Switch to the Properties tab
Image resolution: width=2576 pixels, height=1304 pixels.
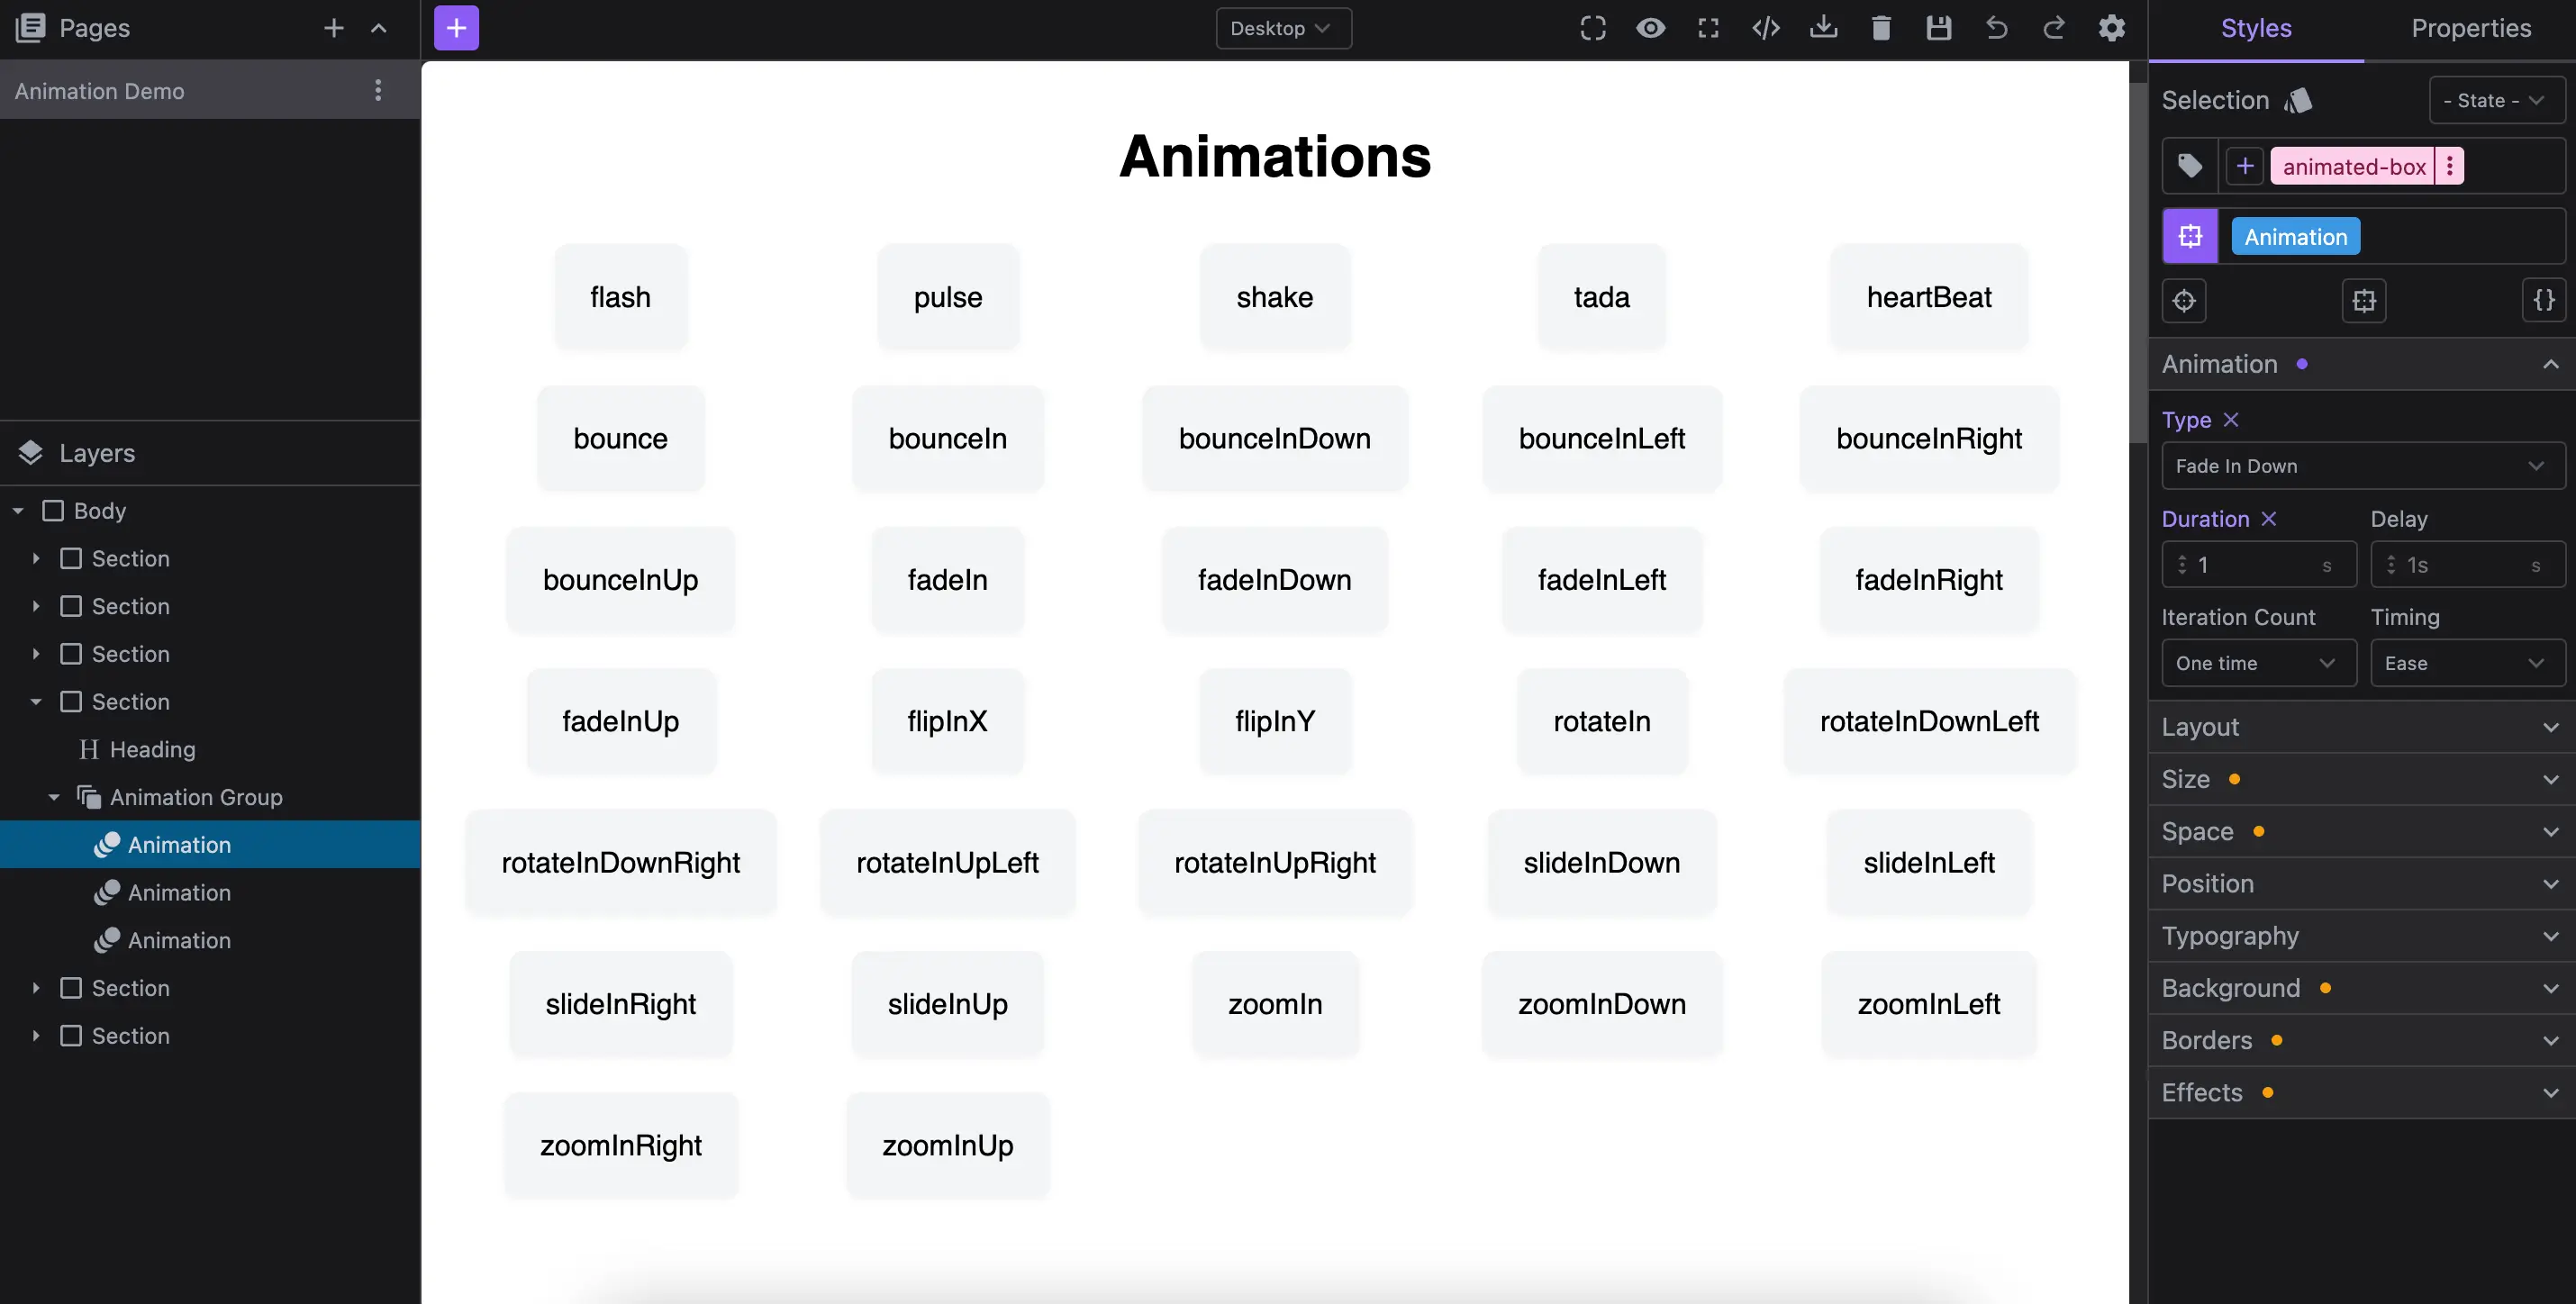tap(2470, 28)
